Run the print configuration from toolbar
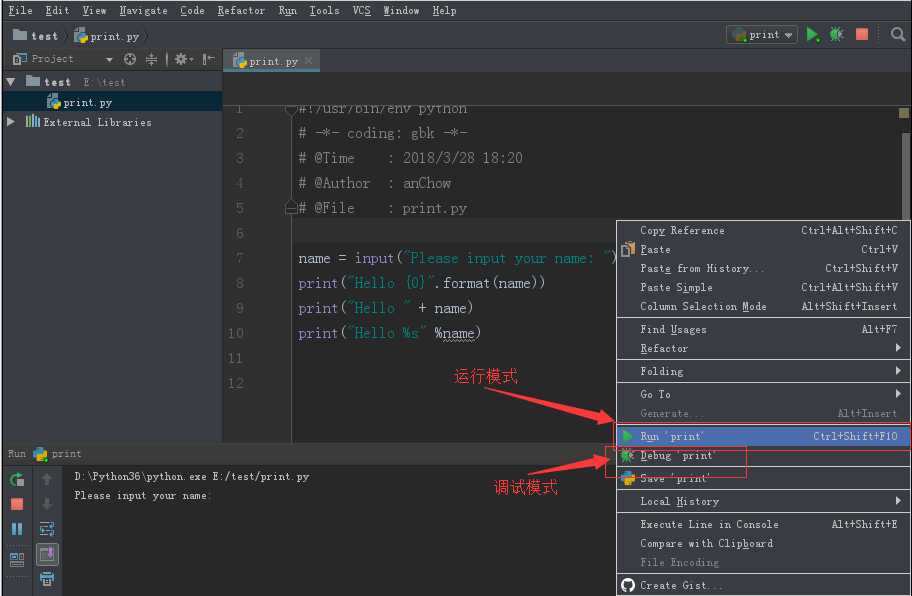 coord(813,35)
